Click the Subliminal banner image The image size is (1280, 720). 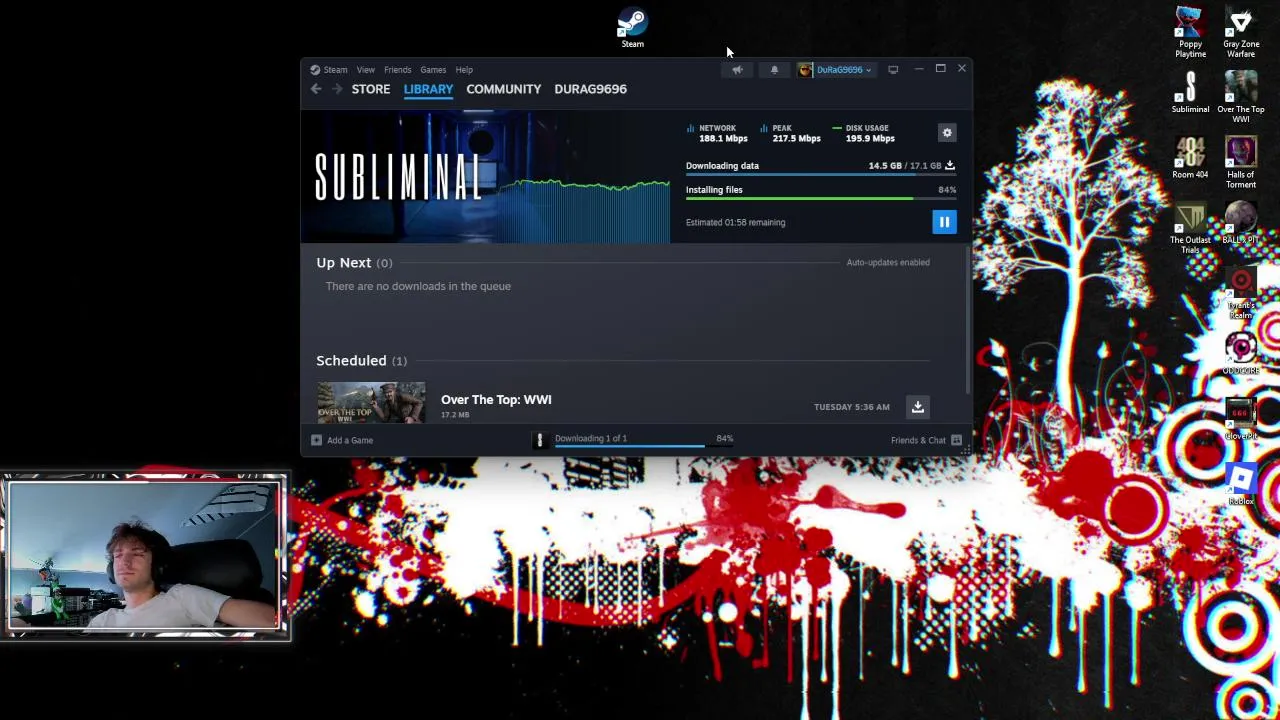(x=486, y=177)
